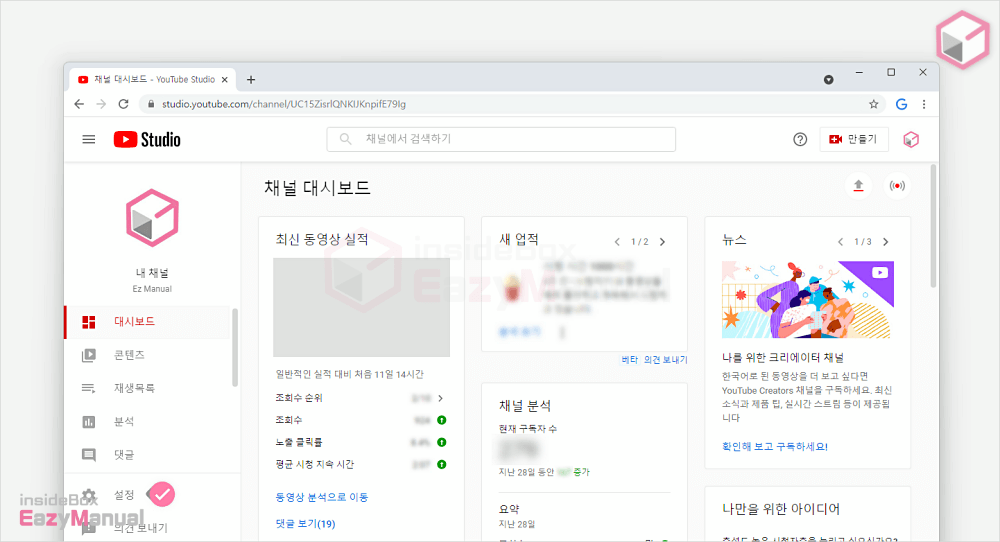Click the 만들기 create button
Screen dimensions: 1000x542
point(854,139)
